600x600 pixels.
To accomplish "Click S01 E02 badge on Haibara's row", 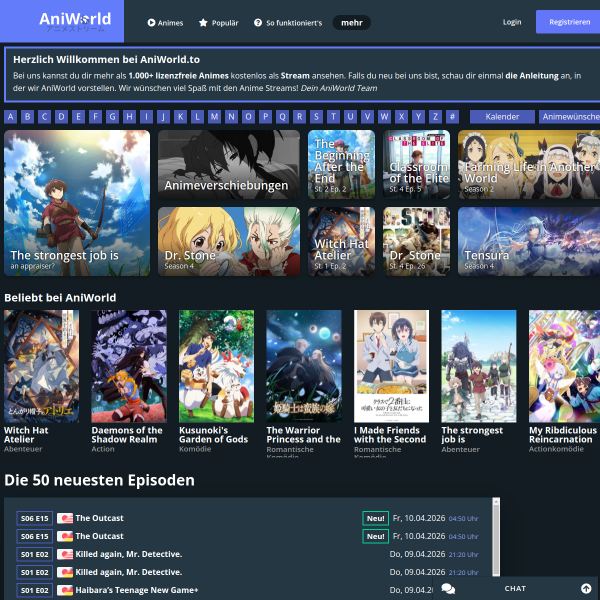I will (x=34, y=590).
